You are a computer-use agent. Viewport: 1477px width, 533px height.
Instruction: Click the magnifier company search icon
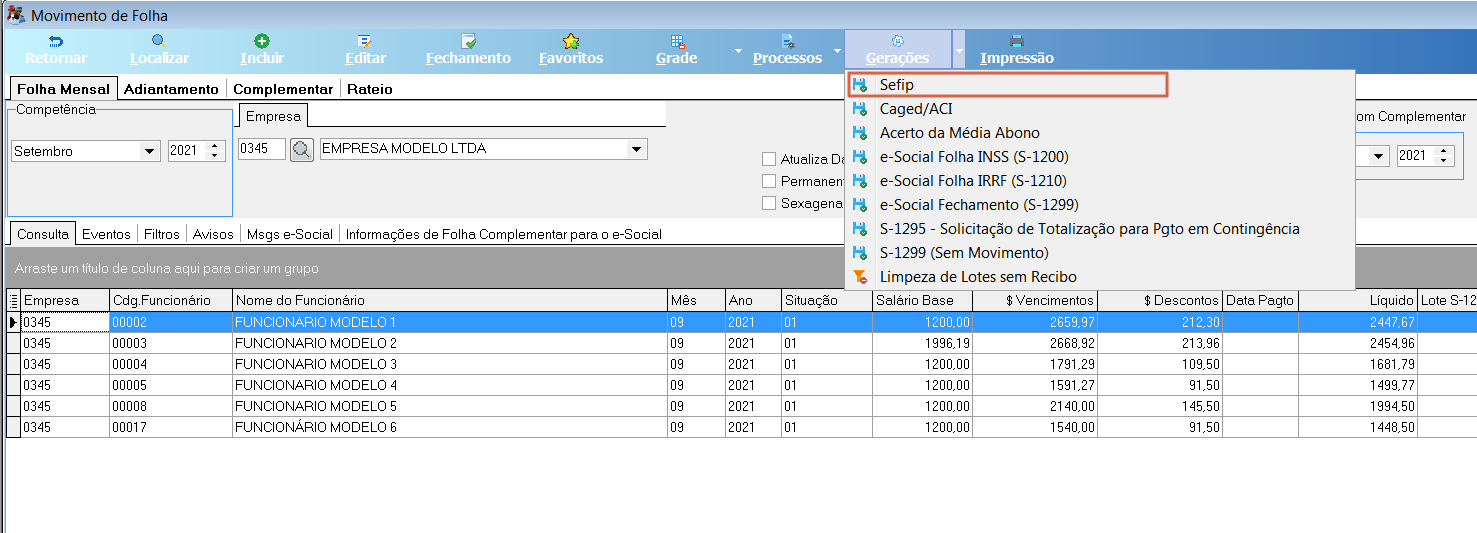click(302, 150)
